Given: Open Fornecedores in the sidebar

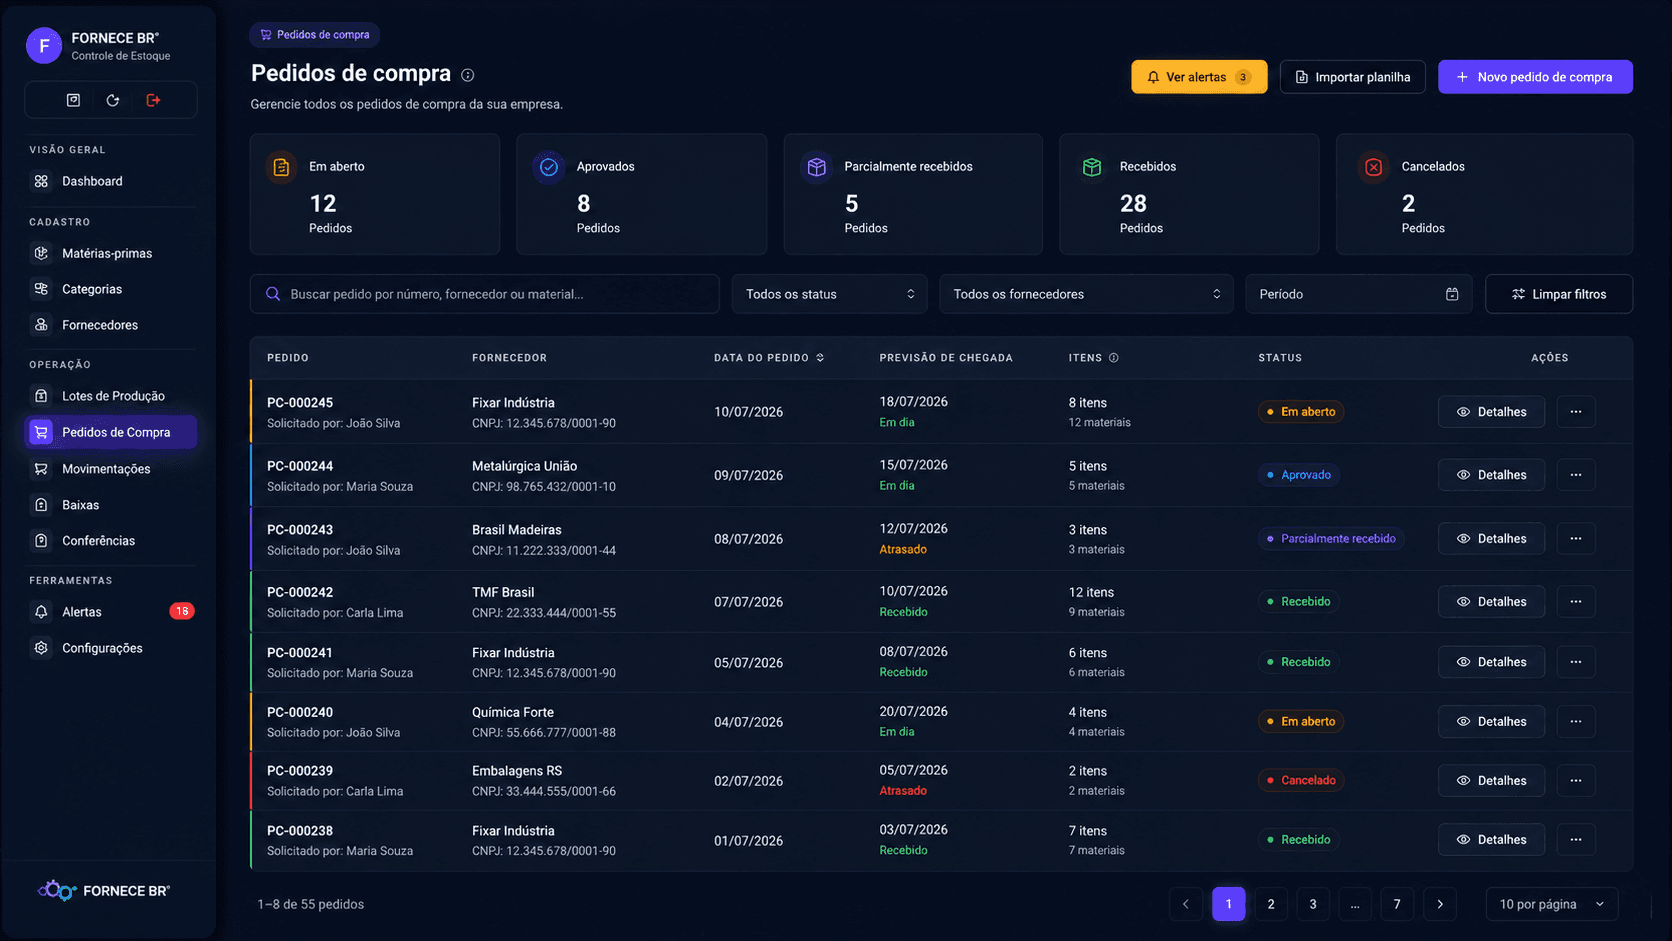Looking at the screenshot, I should (111, 325).
